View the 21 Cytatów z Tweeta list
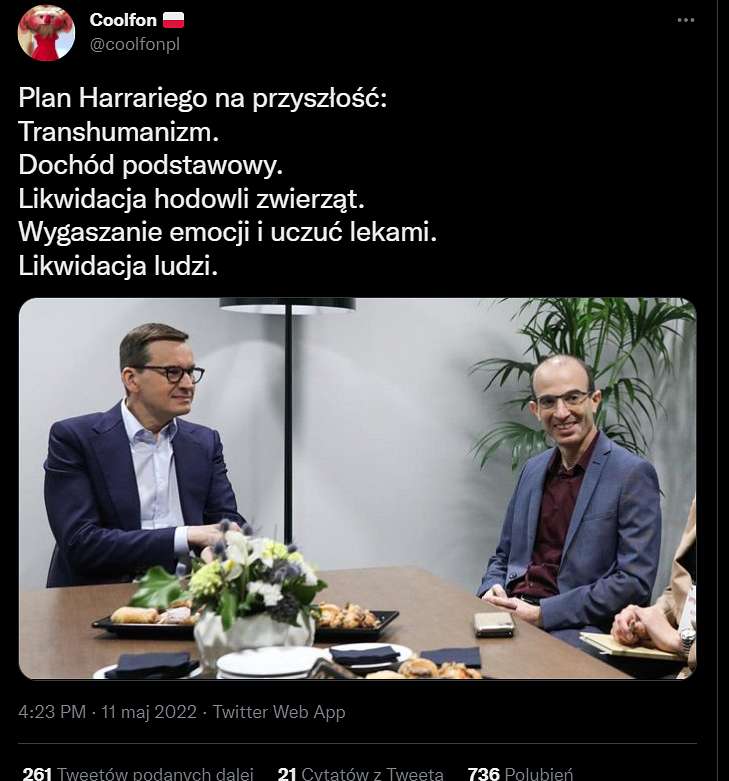 361,774
